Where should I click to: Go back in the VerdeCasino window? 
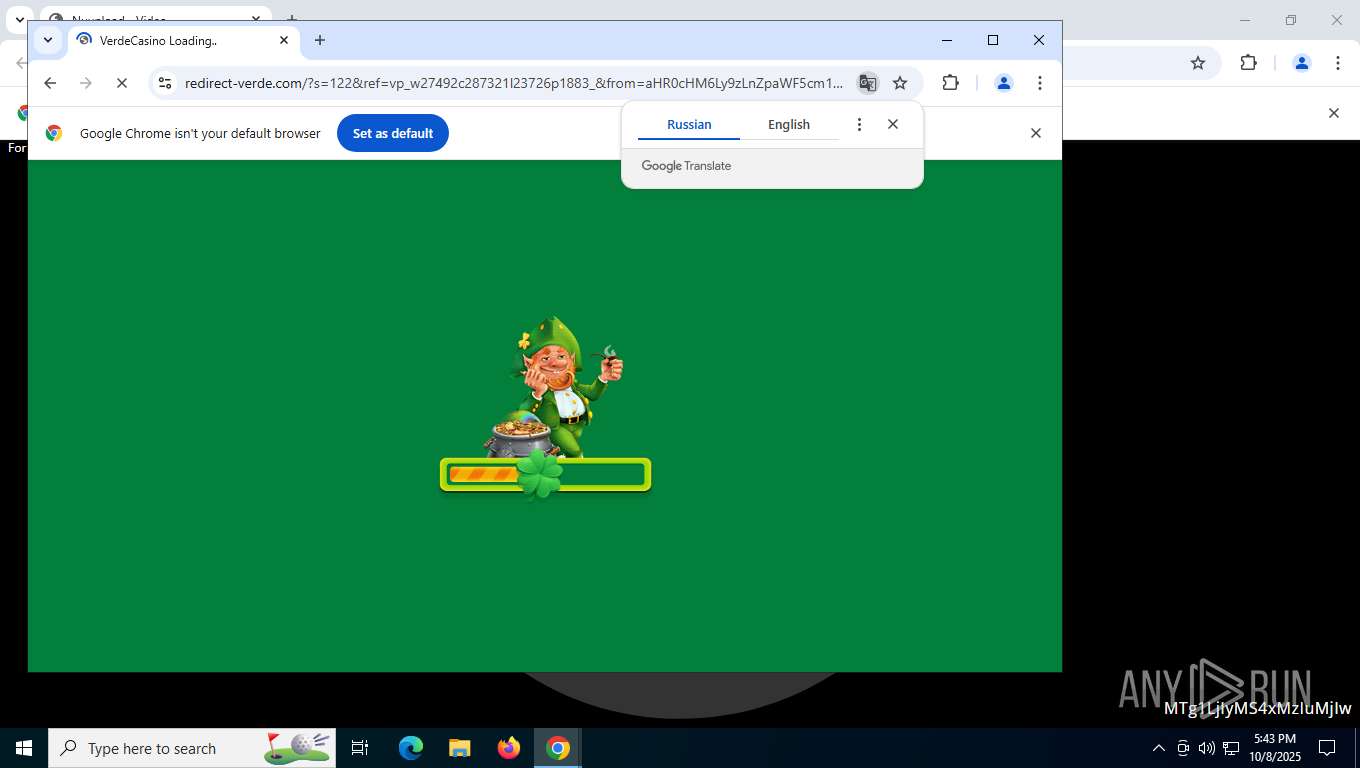(50, 83)
